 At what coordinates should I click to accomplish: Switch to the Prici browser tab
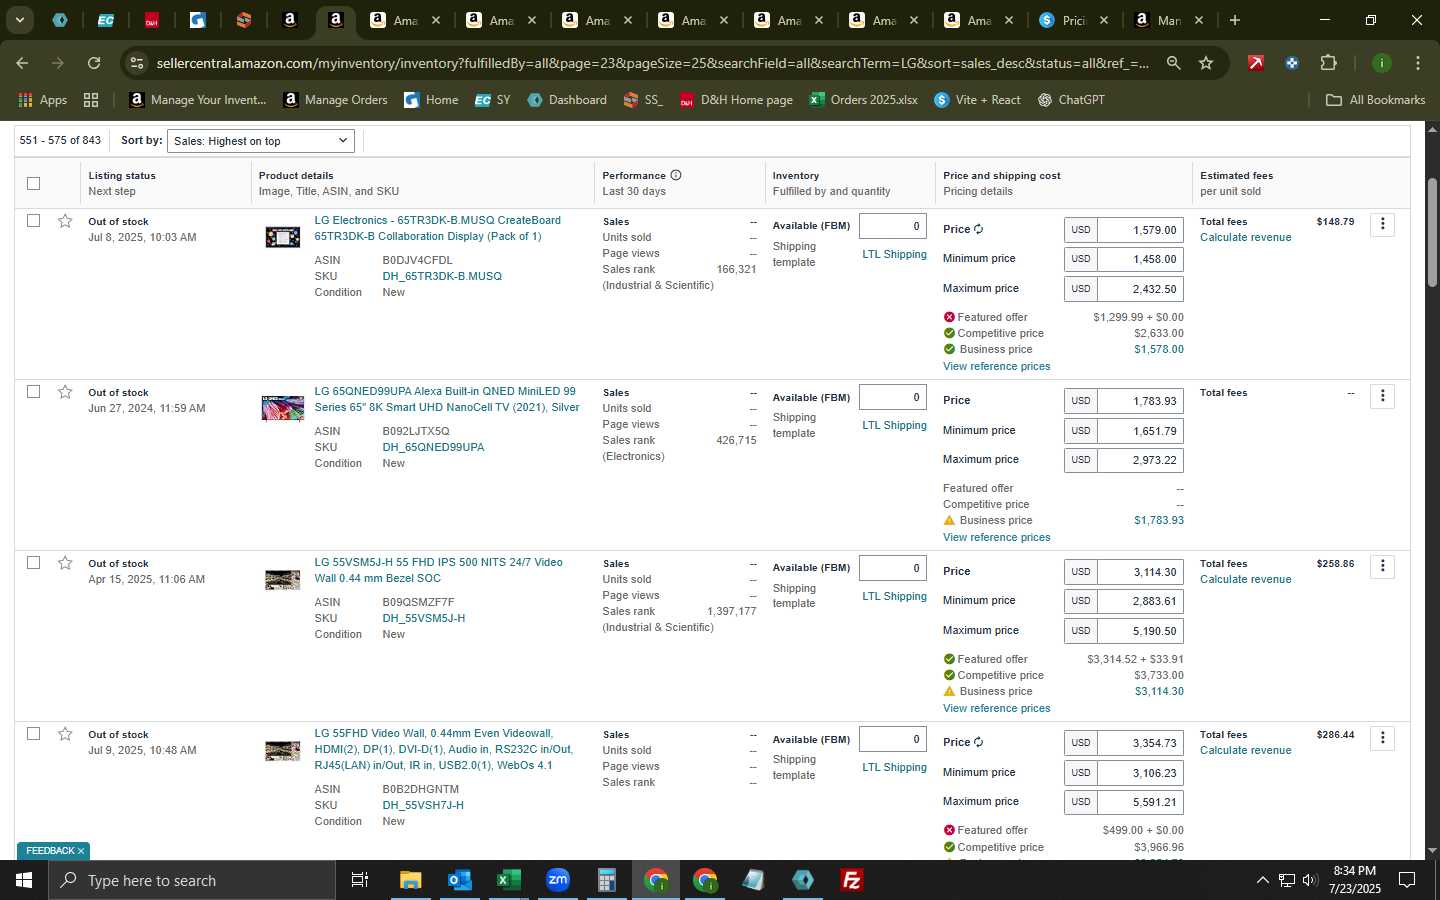[x=1062, y=20]
